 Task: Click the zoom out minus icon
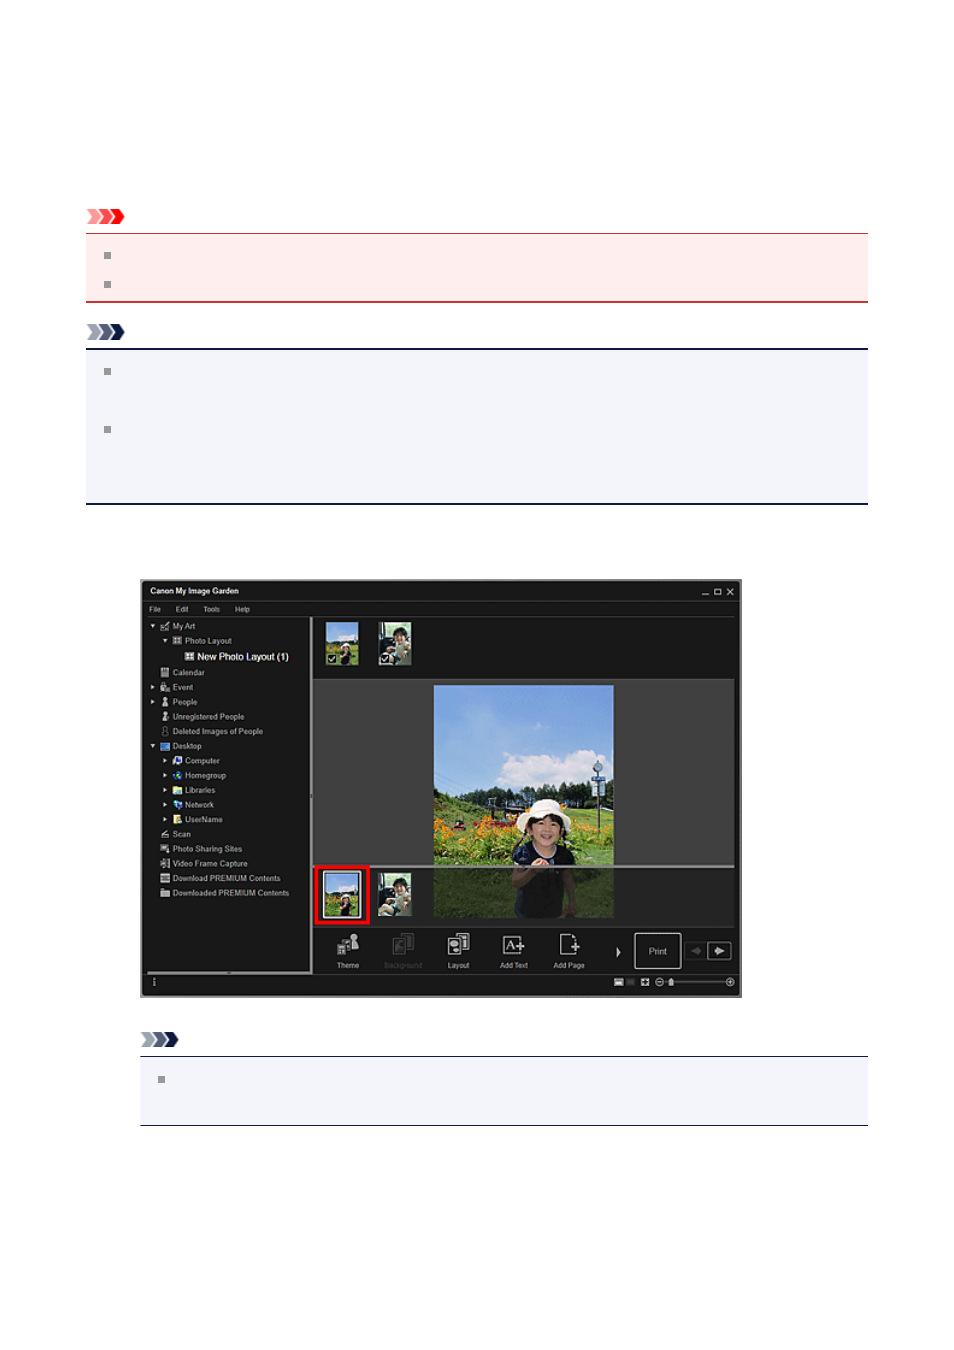659,982
